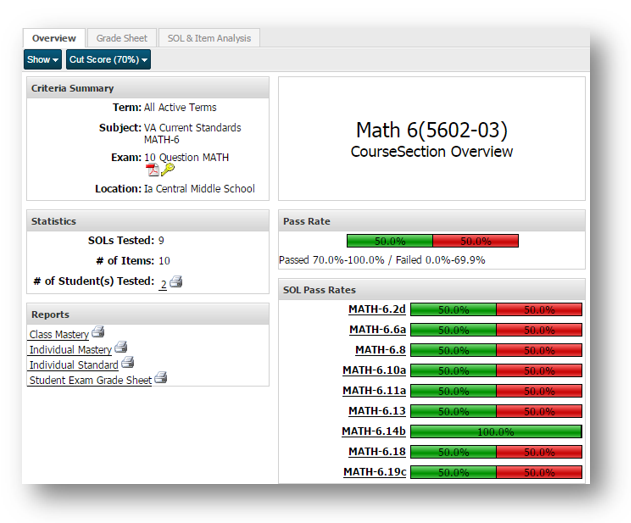This screenshot has width=631, height=523.
Task: Click the MATH-6.14b 100.0% green bar
Action: (496, 432)
